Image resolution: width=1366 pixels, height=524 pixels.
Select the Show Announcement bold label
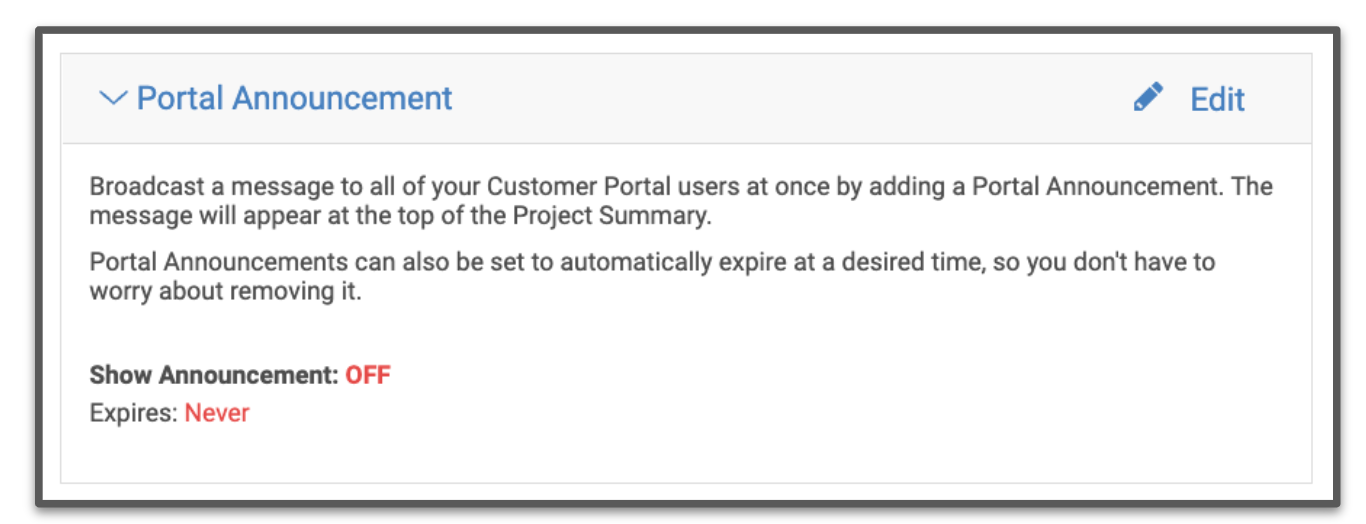pos(214,375)
